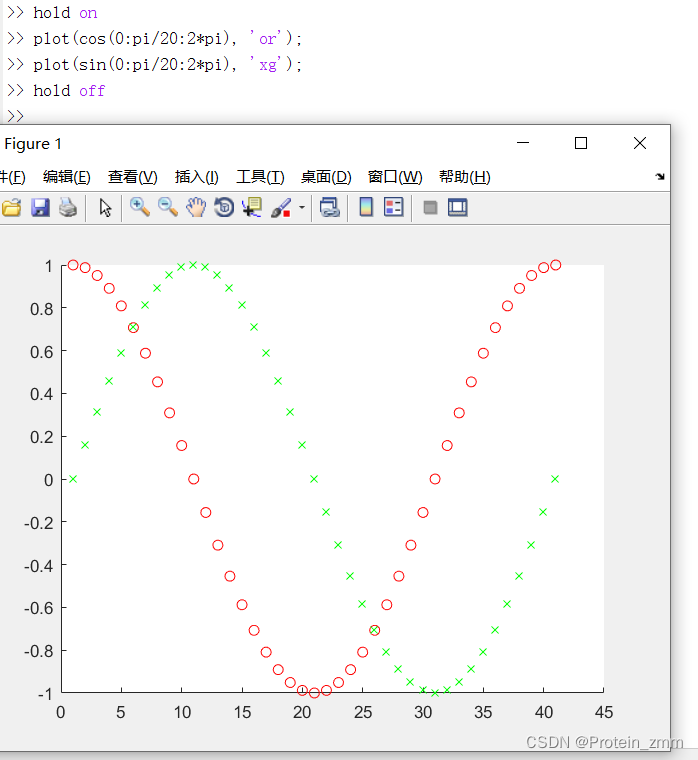Open the 工具(T) Tools menu
This screenshot has height=760, width=698.
260,177
